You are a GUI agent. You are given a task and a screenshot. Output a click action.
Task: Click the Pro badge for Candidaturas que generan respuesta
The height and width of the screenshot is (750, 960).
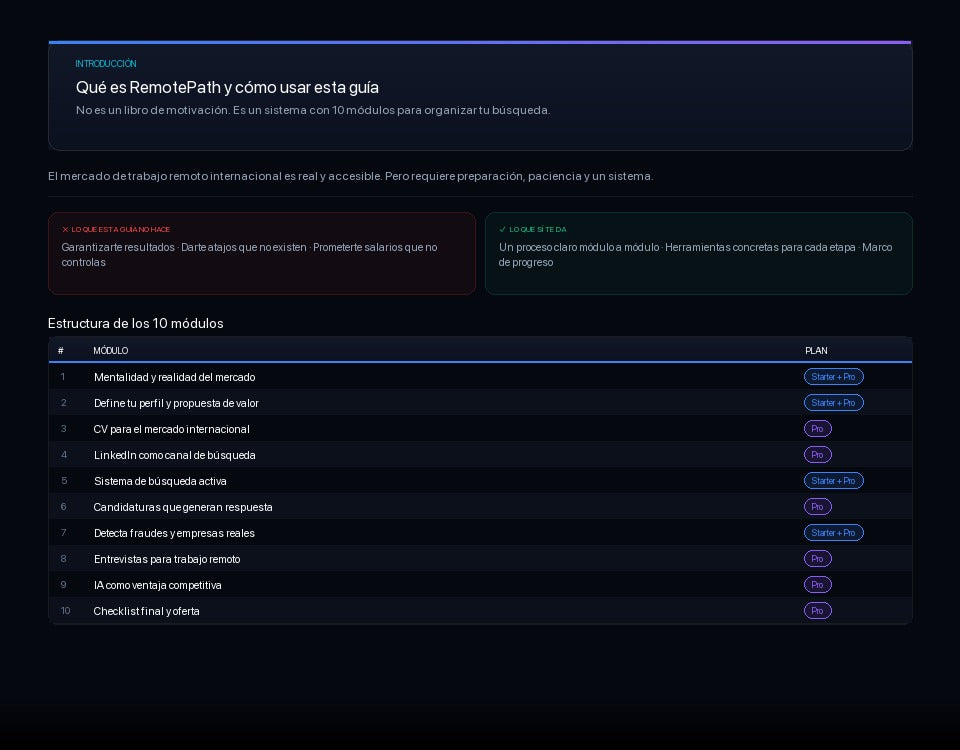point(817,507)
